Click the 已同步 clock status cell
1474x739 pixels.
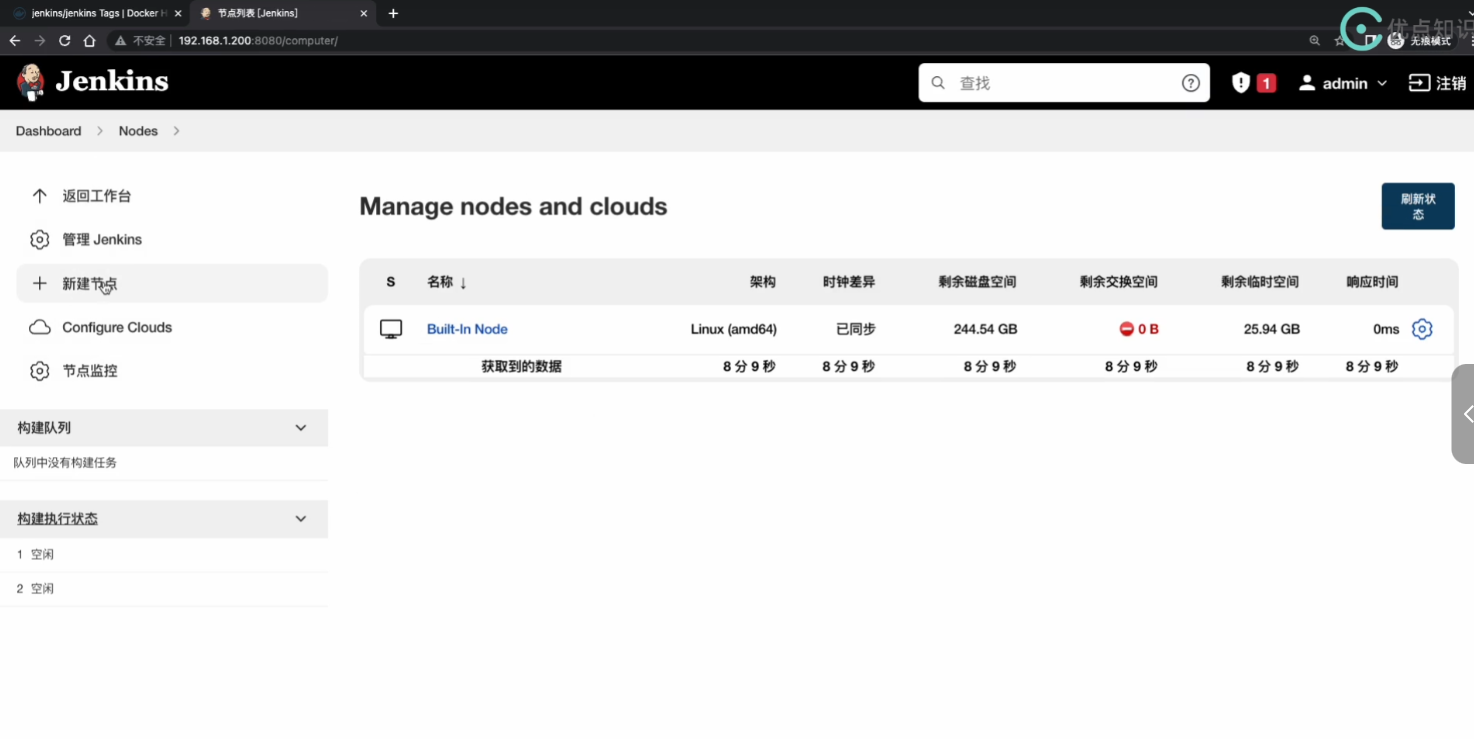[855, 329]
